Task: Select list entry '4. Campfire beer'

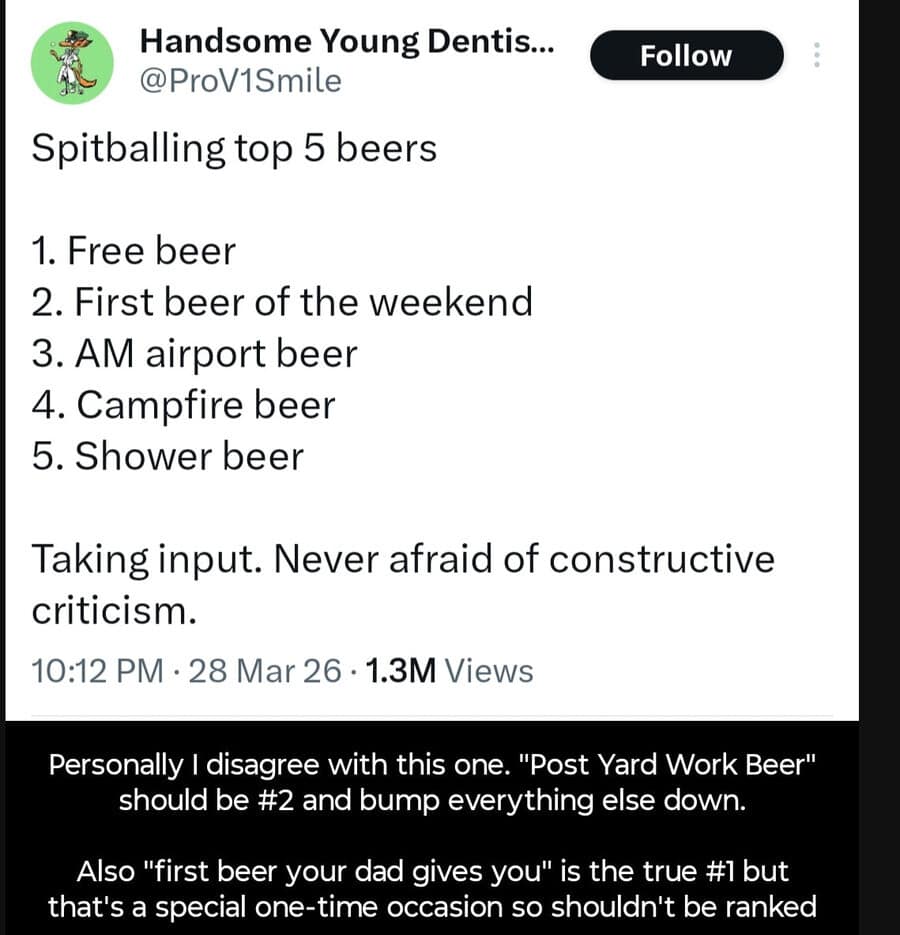Action: [183, 404]
